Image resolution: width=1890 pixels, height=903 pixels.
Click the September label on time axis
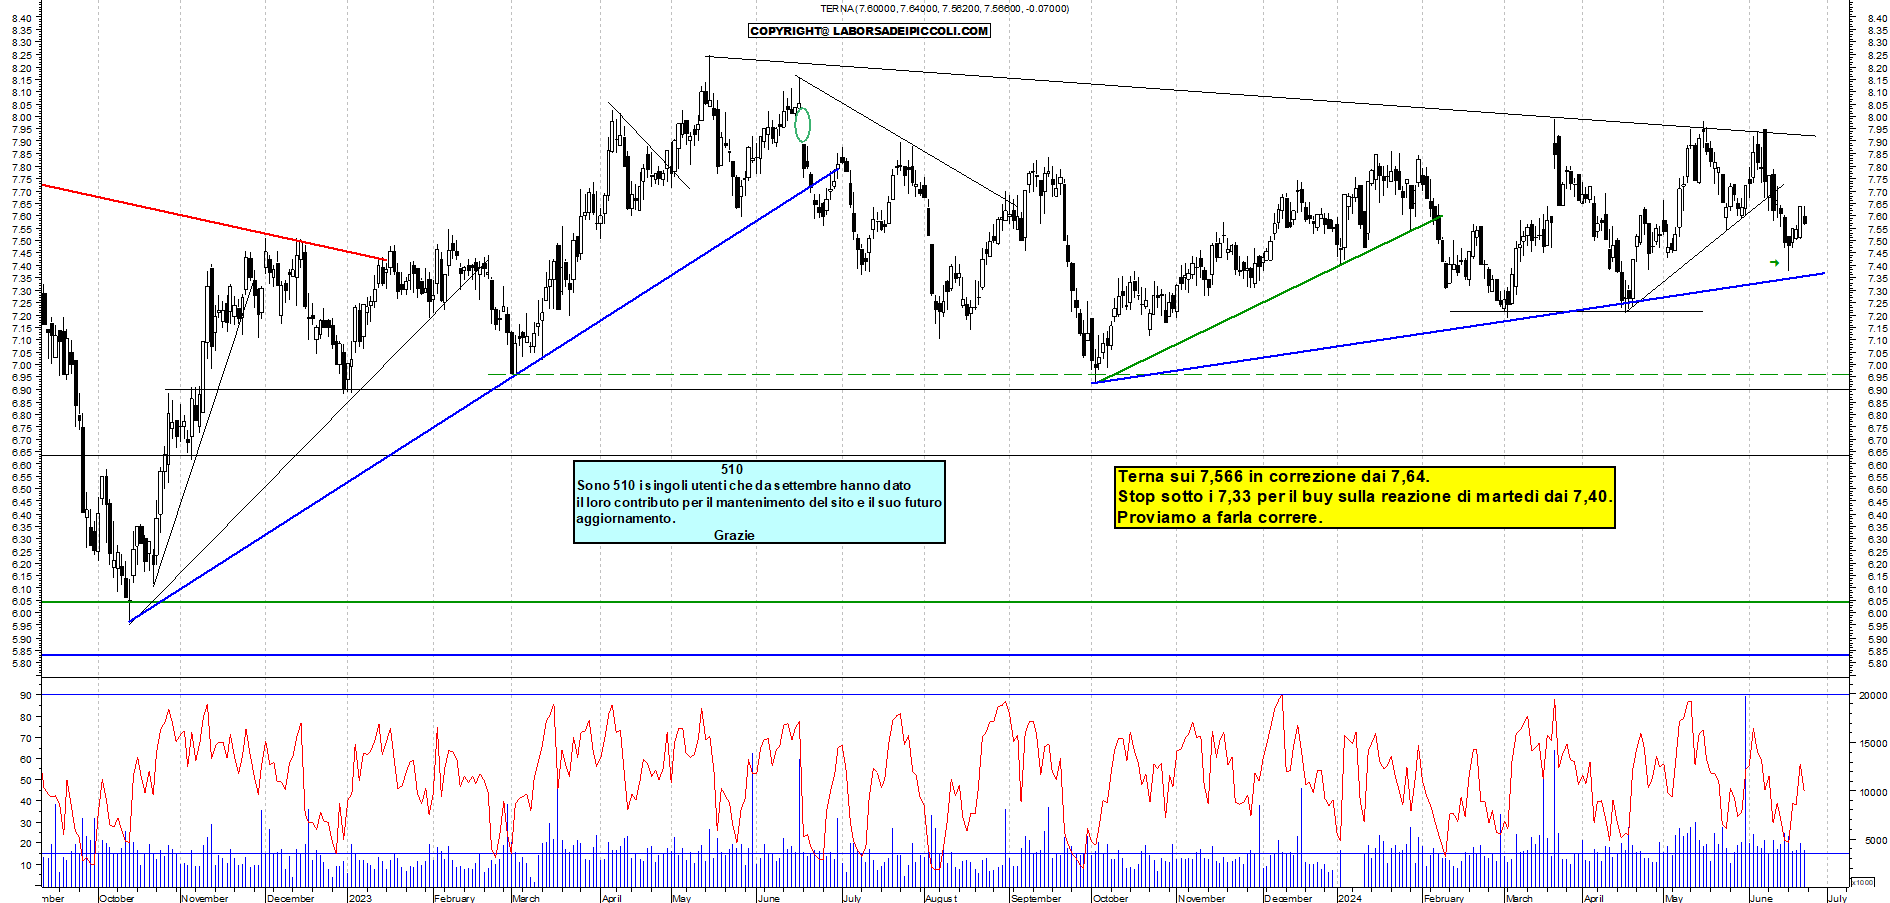(1036, 898)
